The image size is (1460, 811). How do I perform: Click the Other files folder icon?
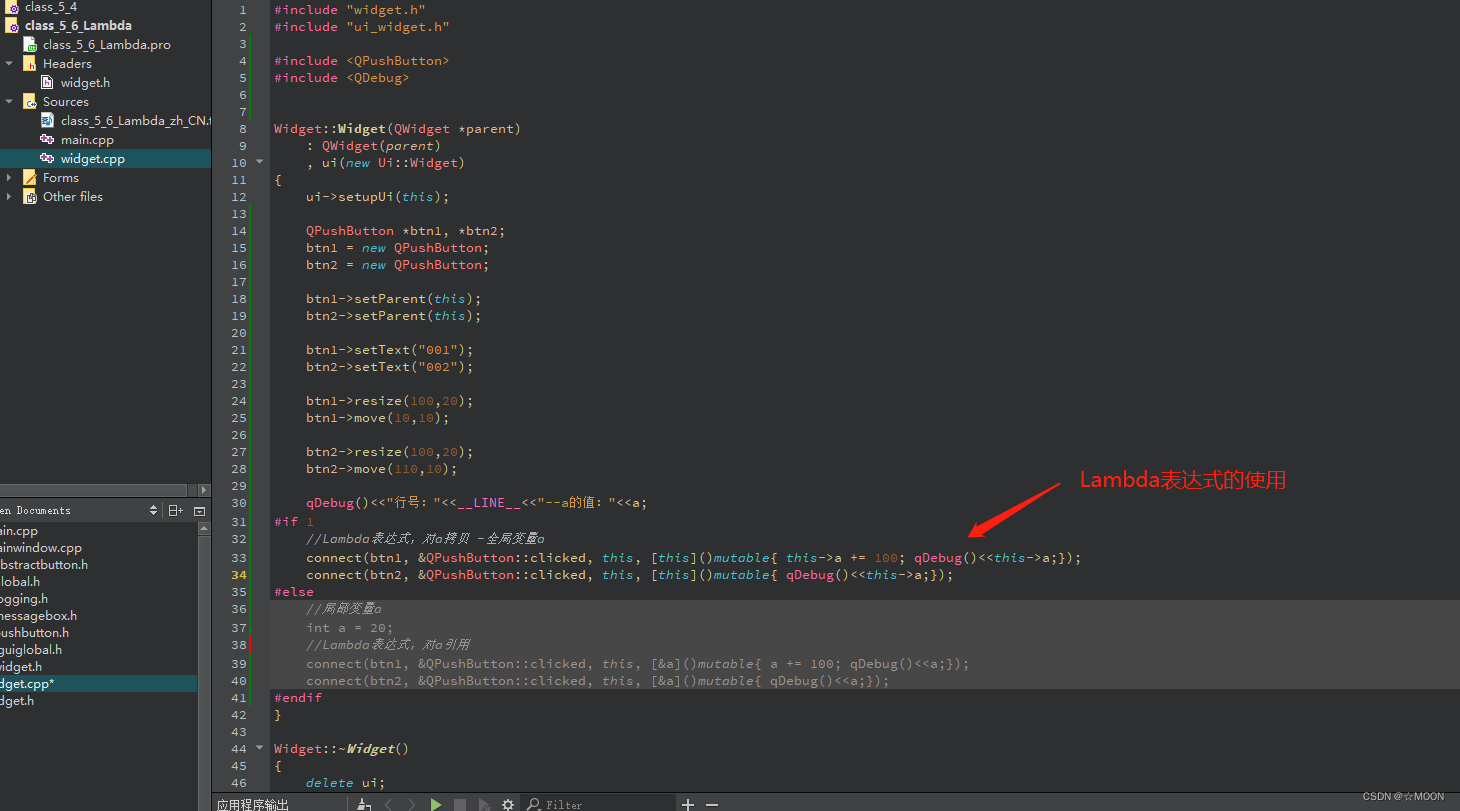click(x=30, y=196)
